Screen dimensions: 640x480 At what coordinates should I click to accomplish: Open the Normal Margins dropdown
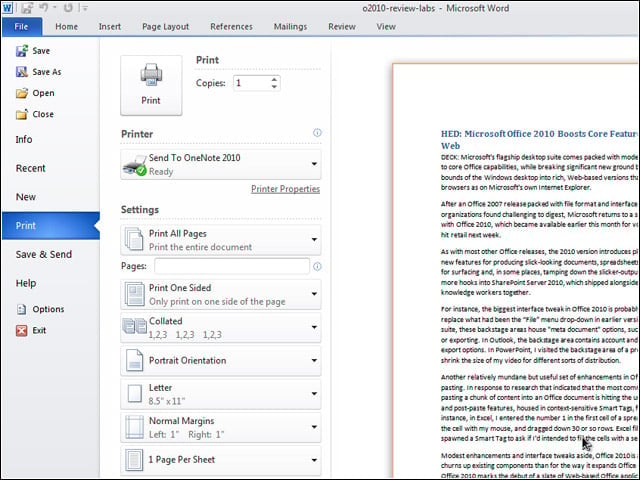(x=221, y=427)
